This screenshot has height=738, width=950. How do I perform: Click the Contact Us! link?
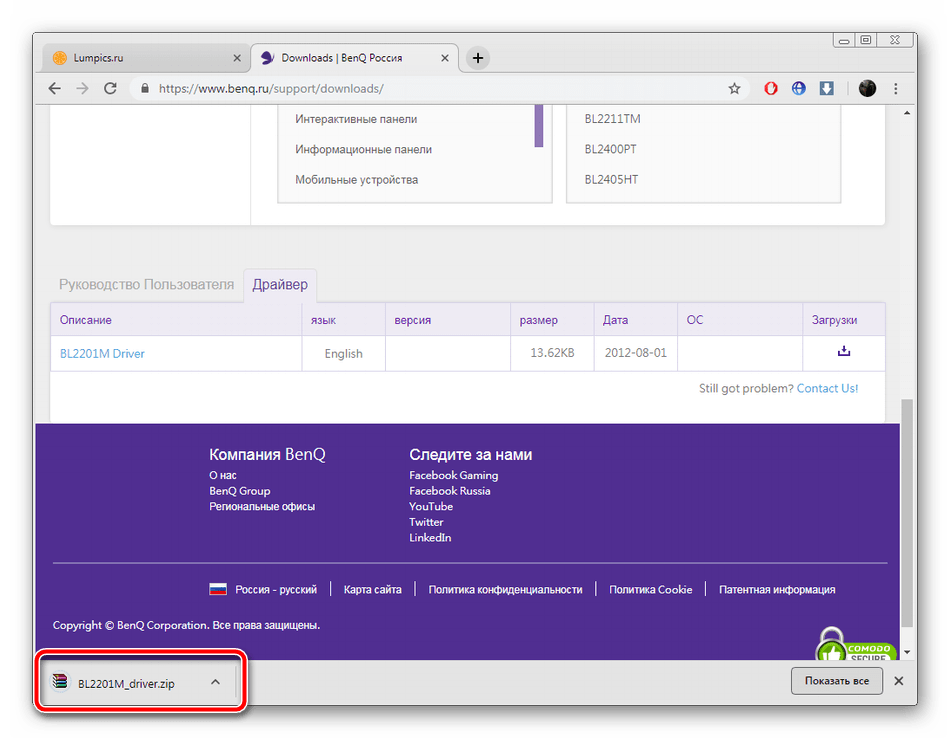click(x=827, y=388)
